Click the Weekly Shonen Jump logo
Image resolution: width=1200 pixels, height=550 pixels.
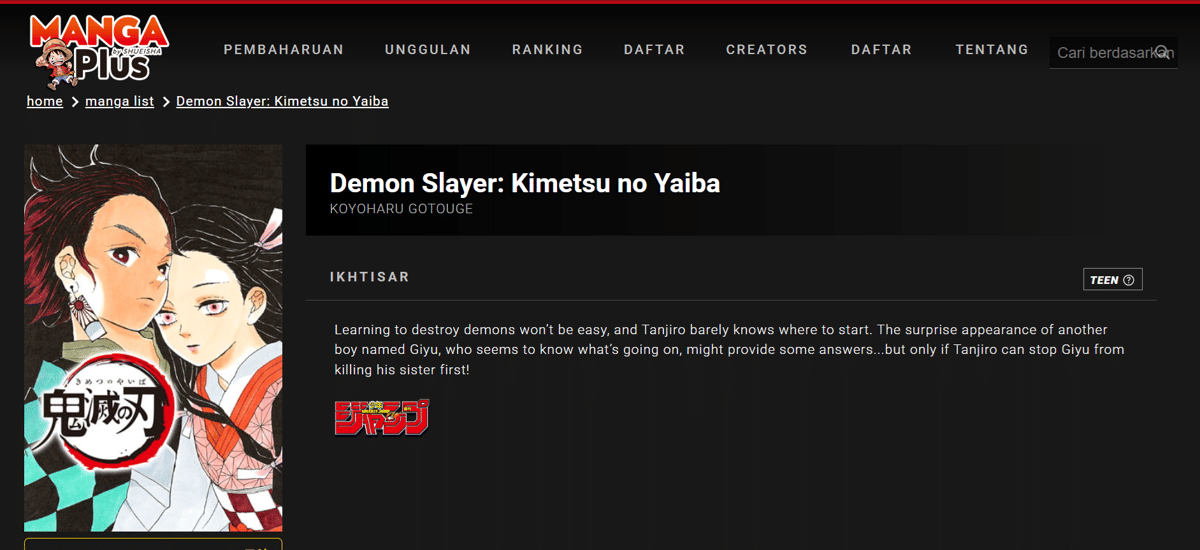click(x=382, y=417)
